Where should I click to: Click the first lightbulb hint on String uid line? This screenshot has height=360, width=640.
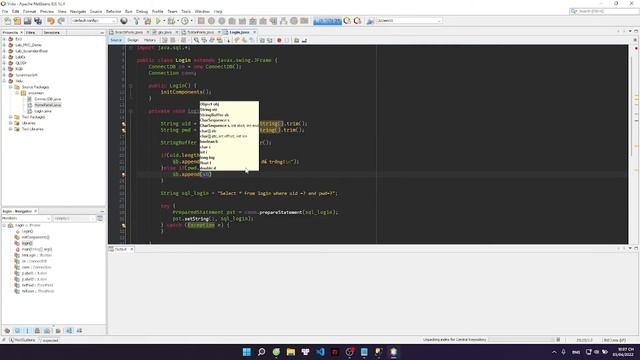click(123, 124)
